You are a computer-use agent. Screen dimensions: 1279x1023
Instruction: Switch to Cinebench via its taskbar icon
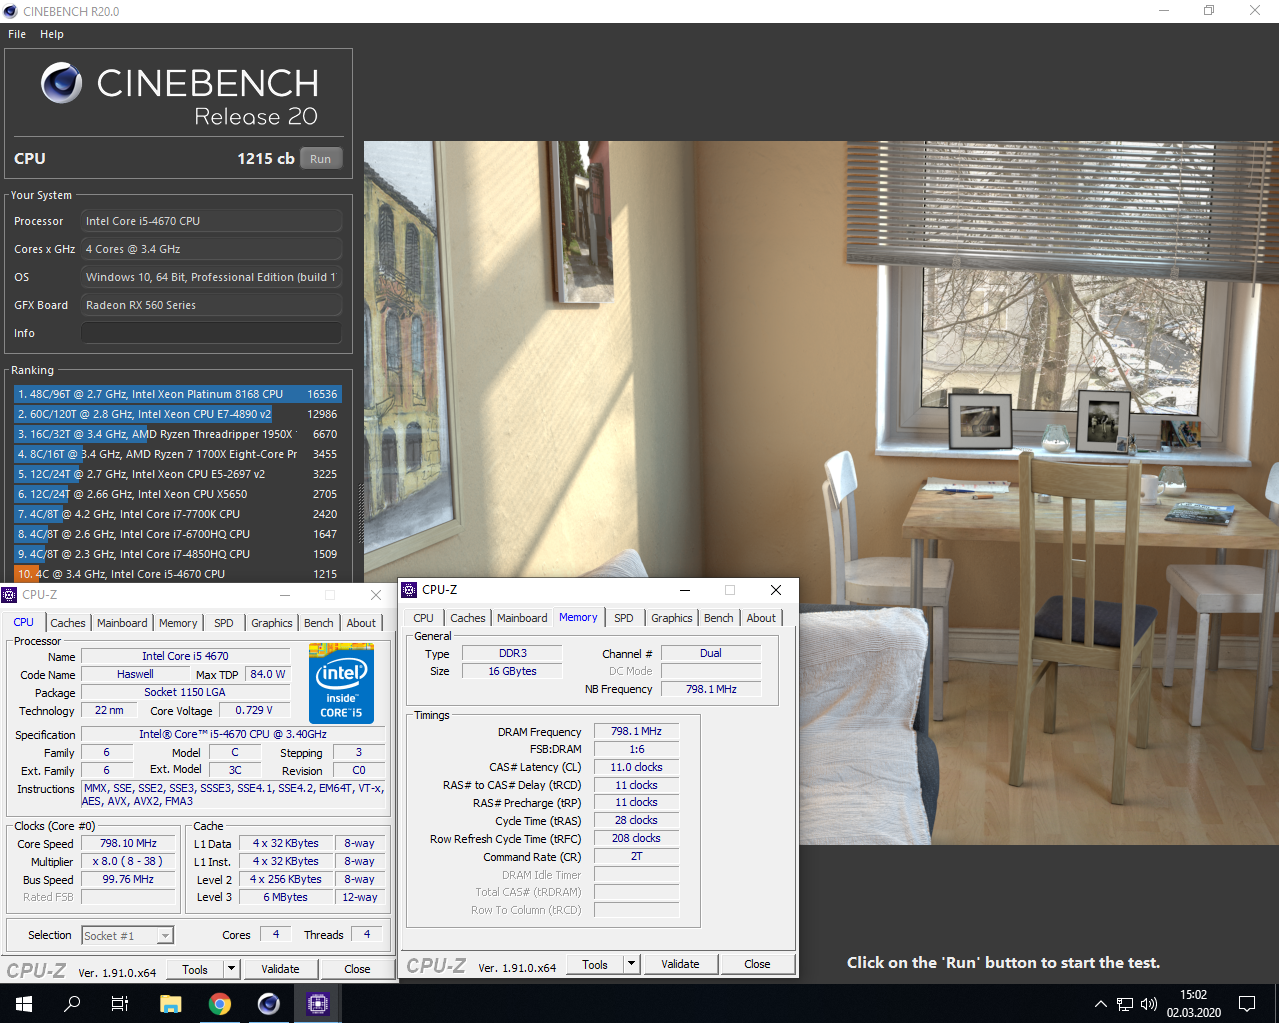click(x=269, y=1003)
